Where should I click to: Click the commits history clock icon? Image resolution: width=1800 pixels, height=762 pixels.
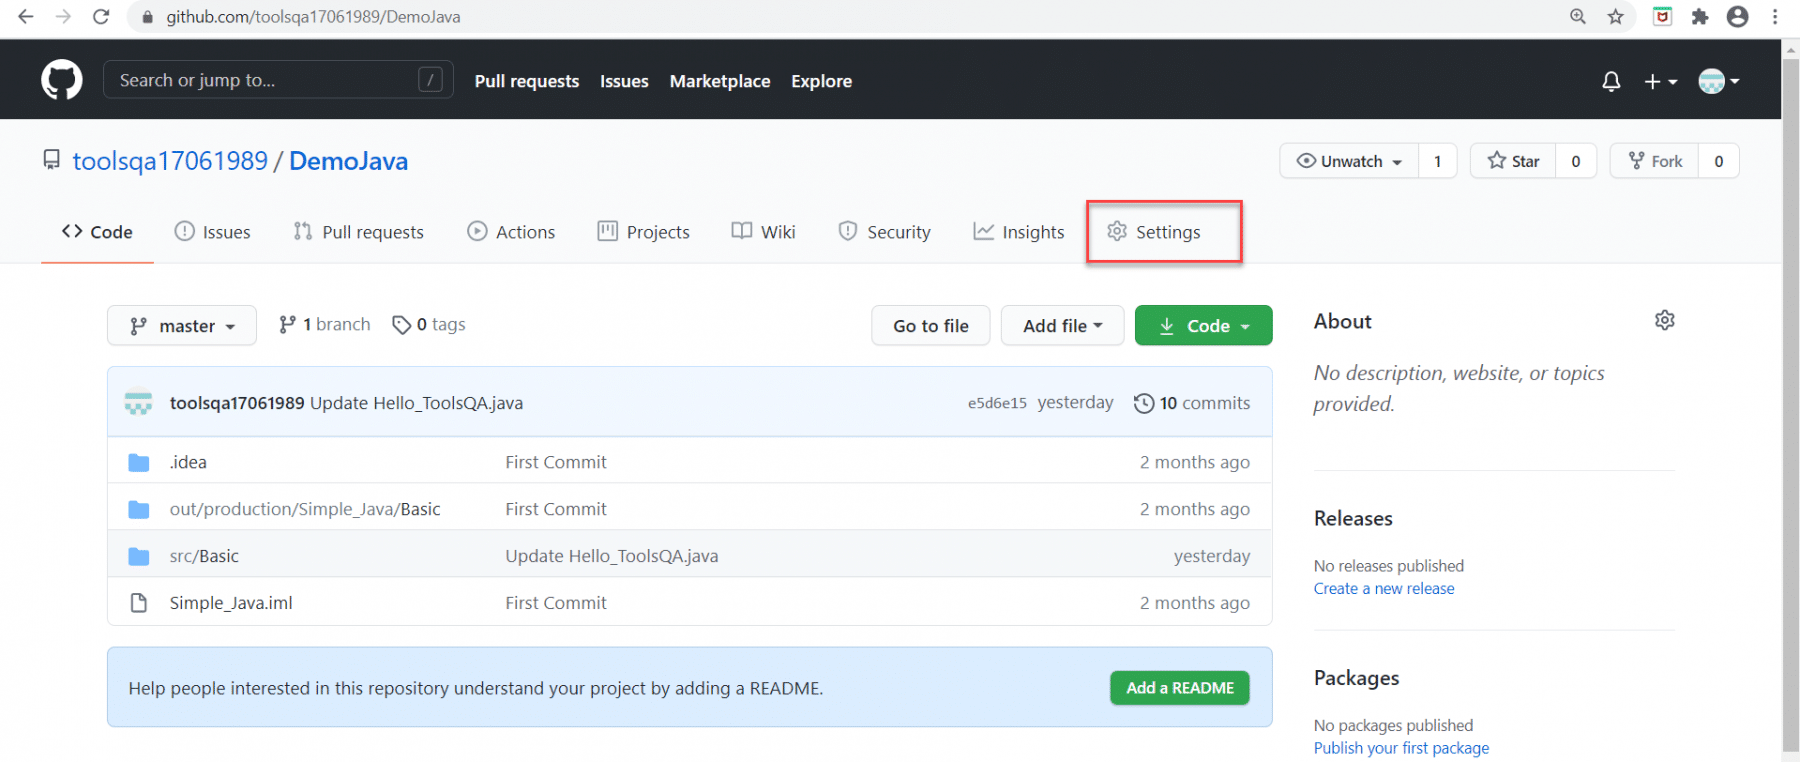[x=1144, y=403]
